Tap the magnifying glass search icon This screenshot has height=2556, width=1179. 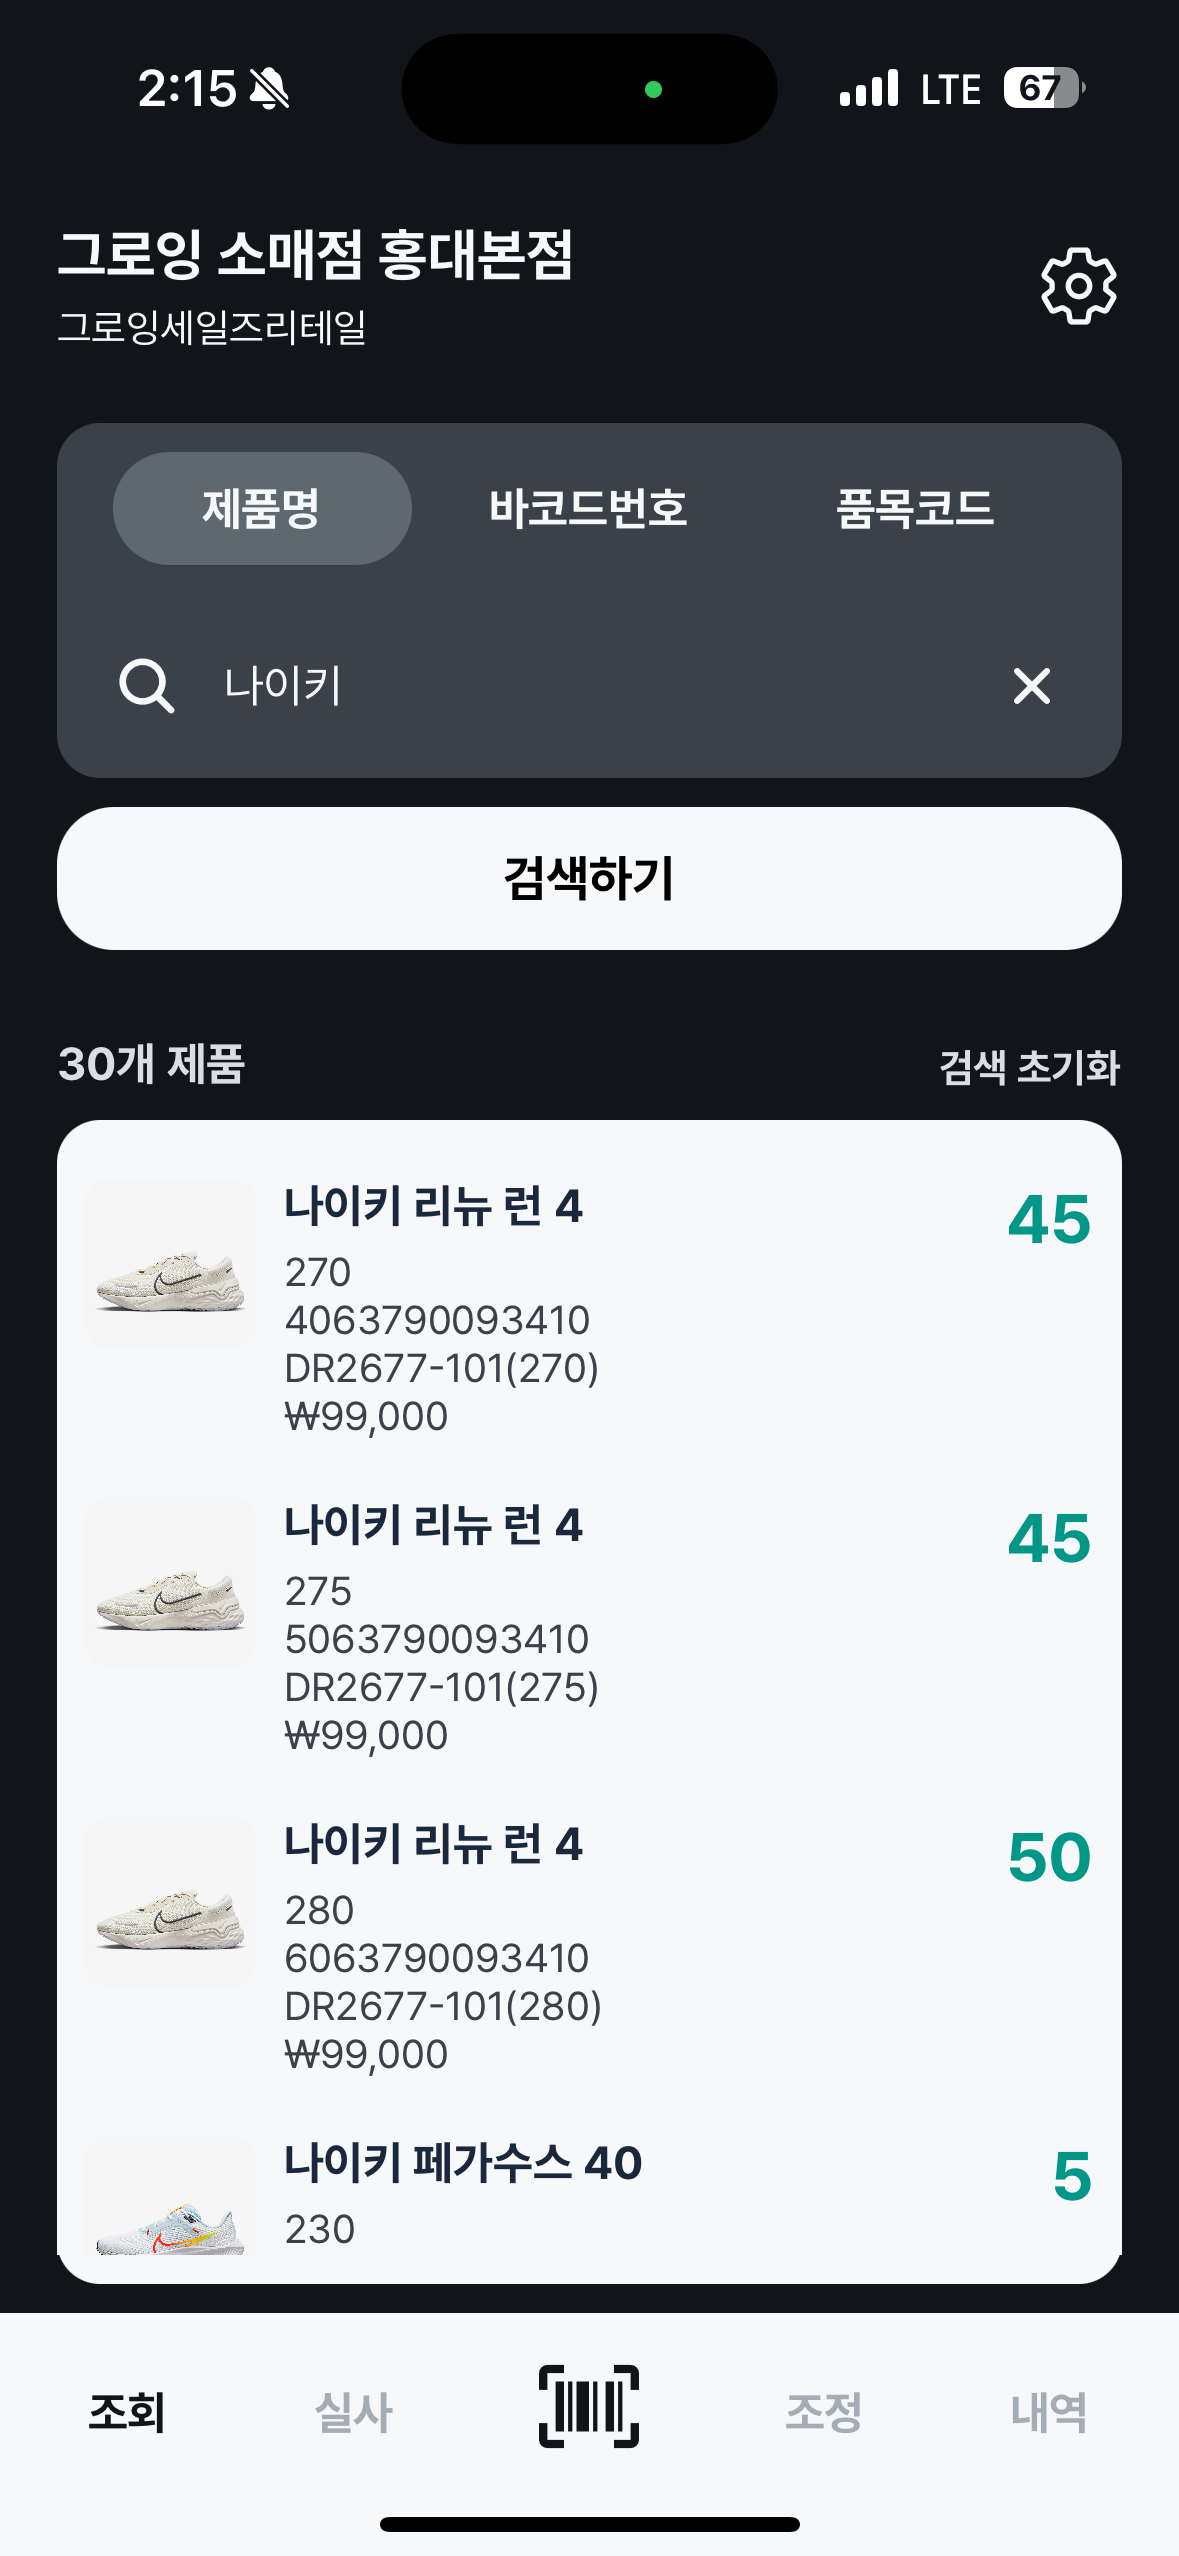(147, 686)
